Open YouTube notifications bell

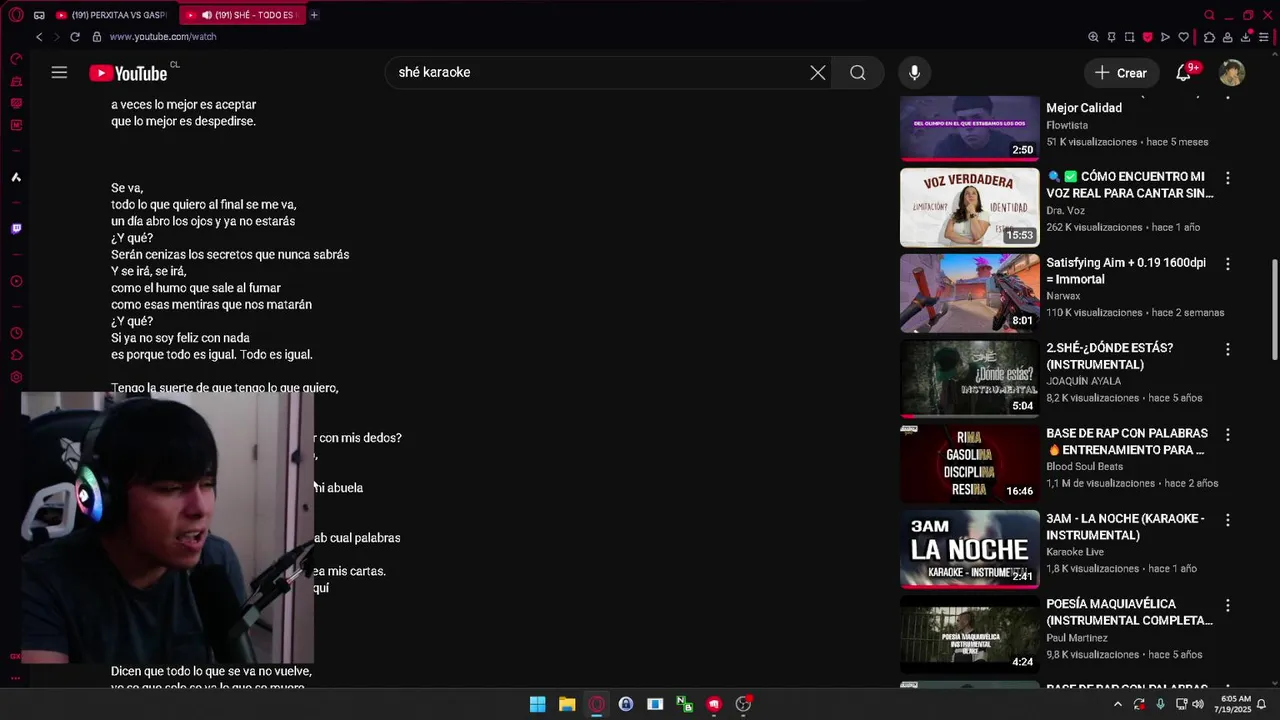pos(1183,72)
